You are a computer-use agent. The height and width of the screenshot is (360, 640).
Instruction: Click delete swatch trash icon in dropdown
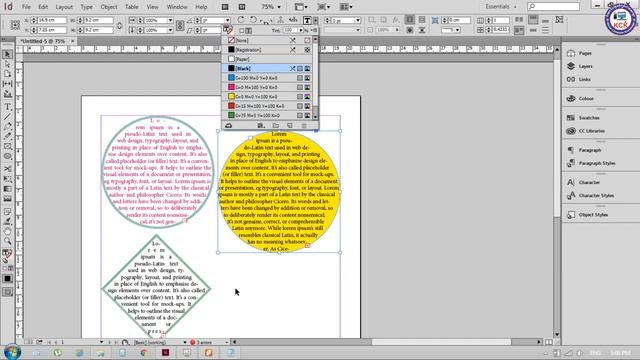304,126
